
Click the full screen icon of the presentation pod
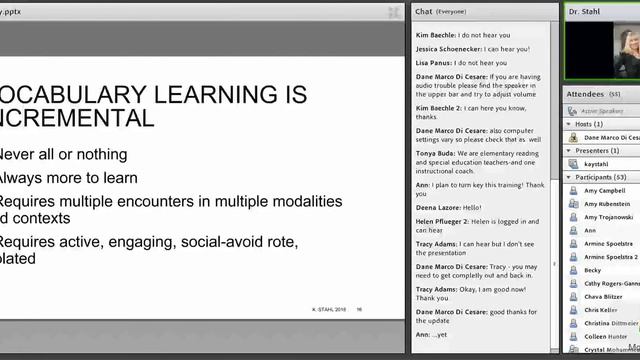(x=394, y=12)
